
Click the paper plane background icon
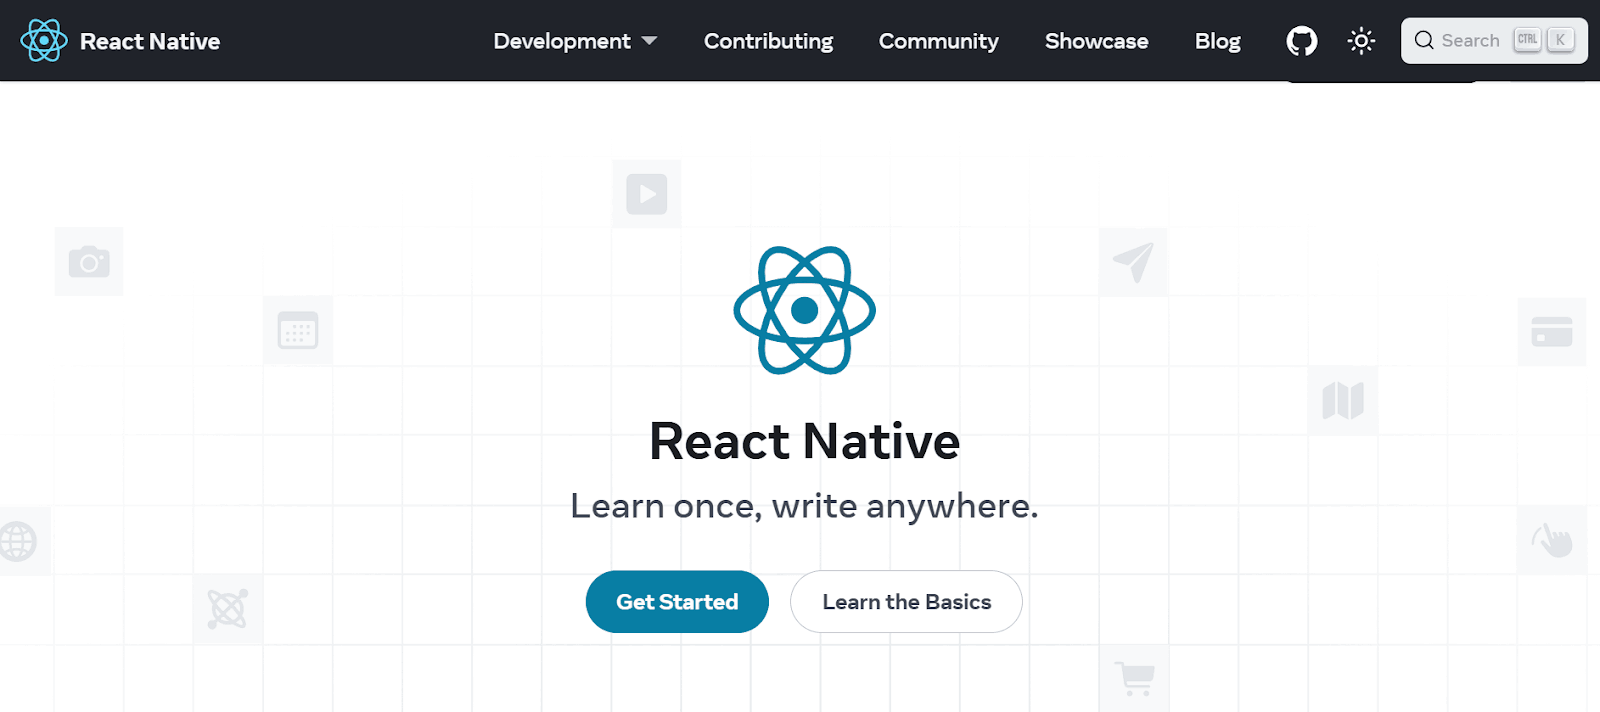coord(1133,262)
